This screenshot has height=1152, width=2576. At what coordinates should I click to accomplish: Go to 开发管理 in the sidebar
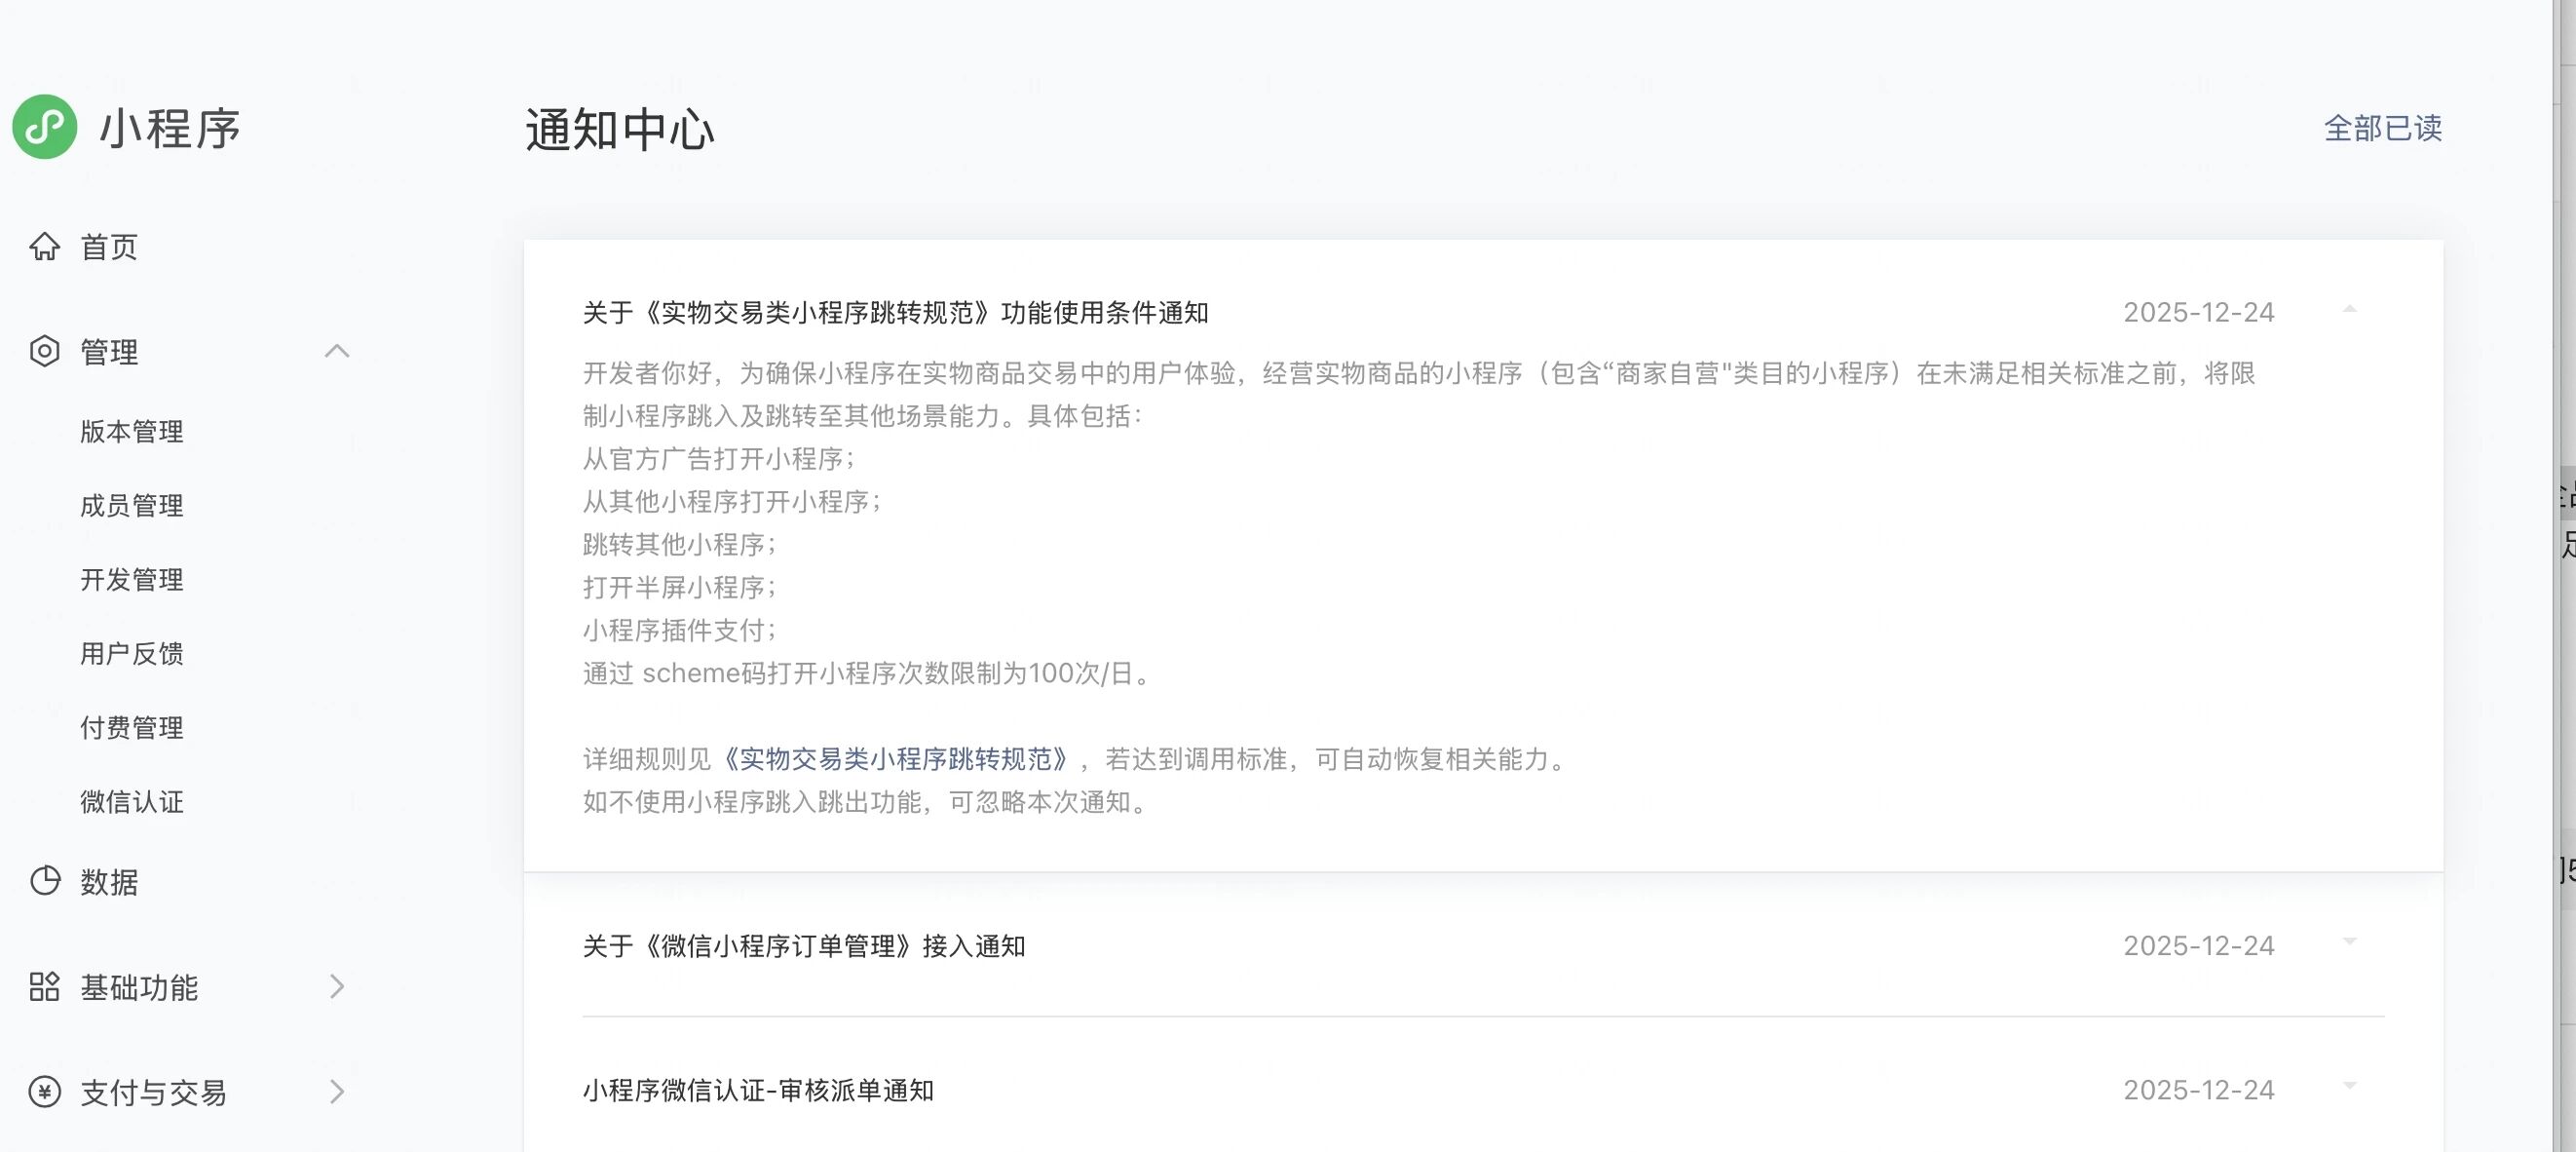pos(132,580)
